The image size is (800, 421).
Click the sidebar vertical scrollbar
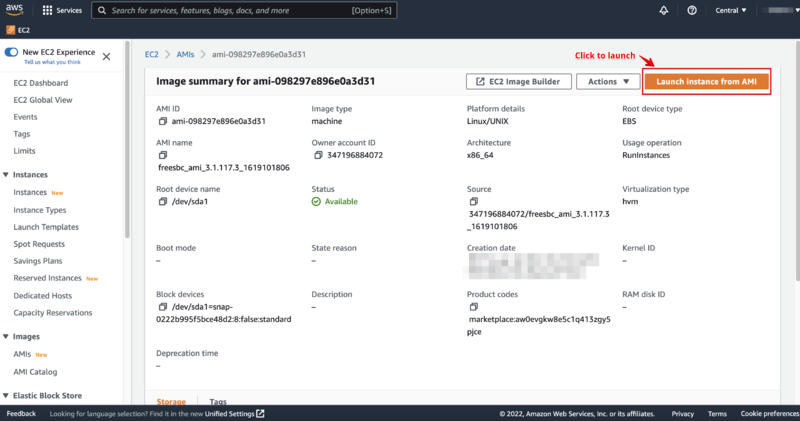point(127,138)
